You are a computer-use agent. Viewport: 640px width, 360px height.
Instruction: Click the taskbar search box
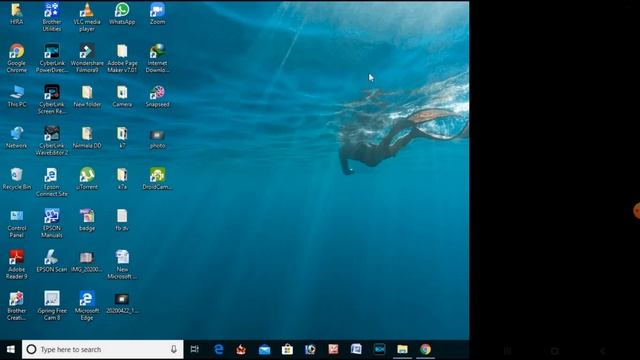point(103,349)
